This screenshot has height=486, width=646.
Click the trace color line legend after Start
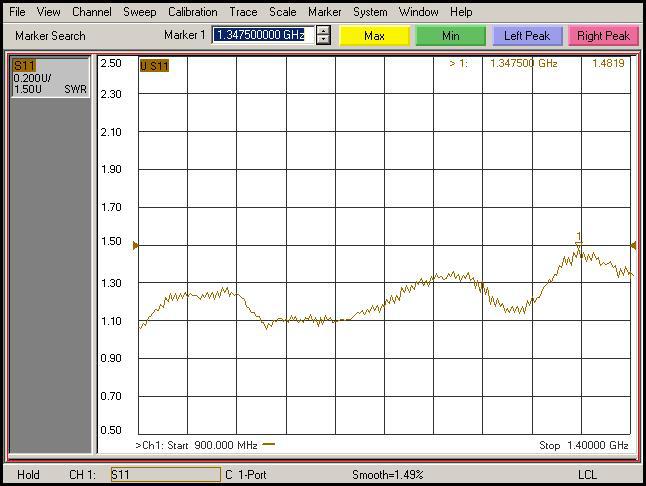(269, 444)
